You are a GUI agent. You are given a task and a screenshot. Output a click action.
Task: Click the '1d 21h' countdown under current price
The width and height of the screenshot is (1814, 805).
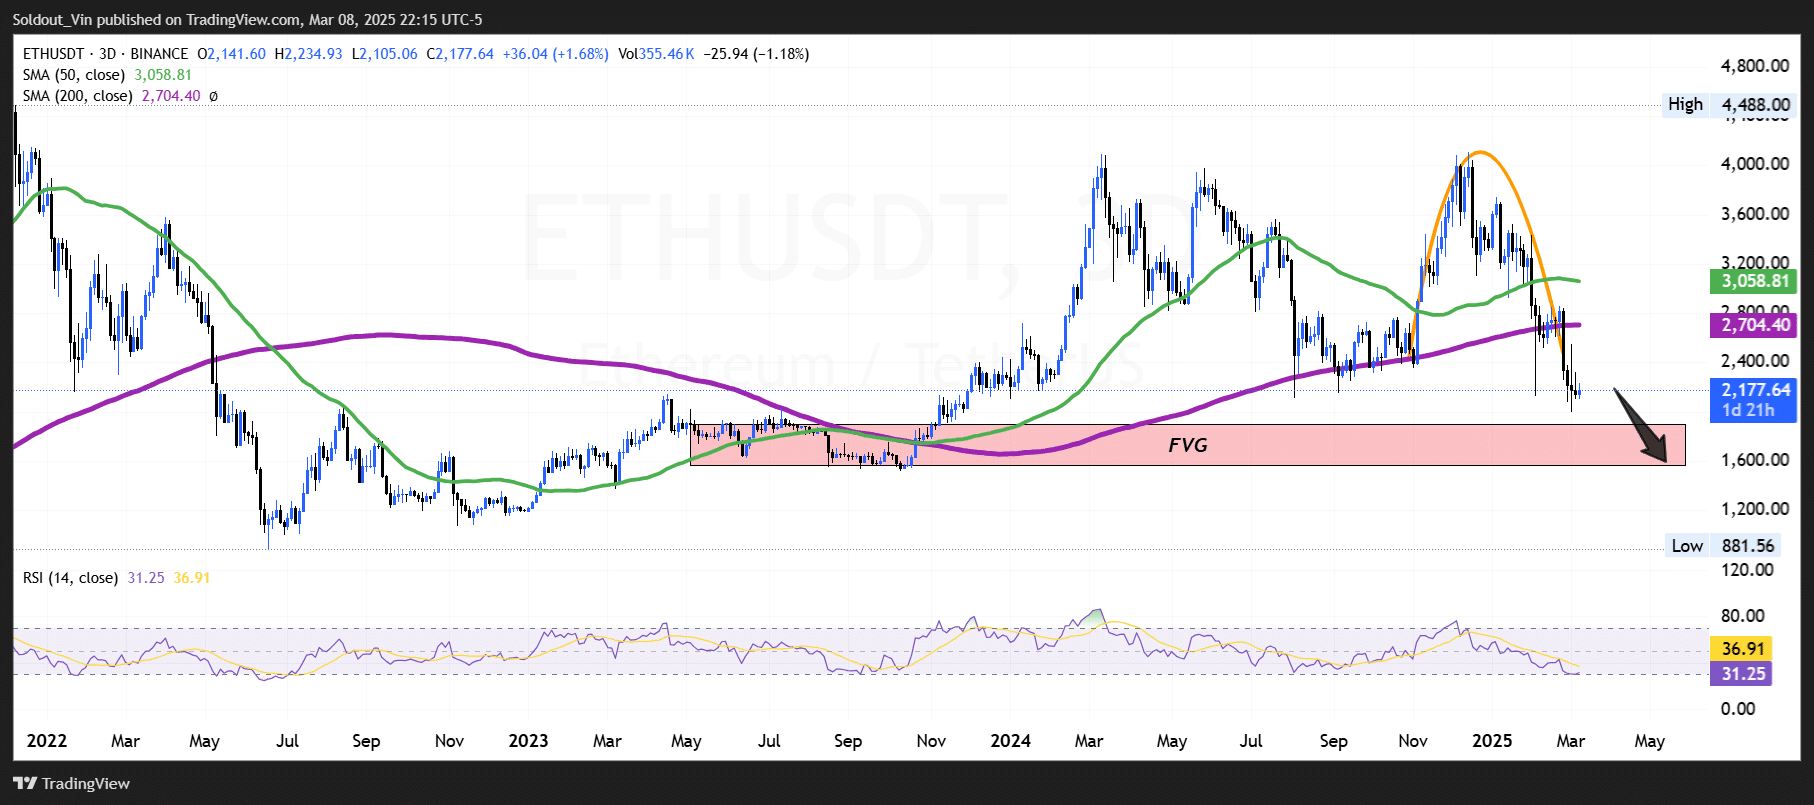tap(1748, 411)
